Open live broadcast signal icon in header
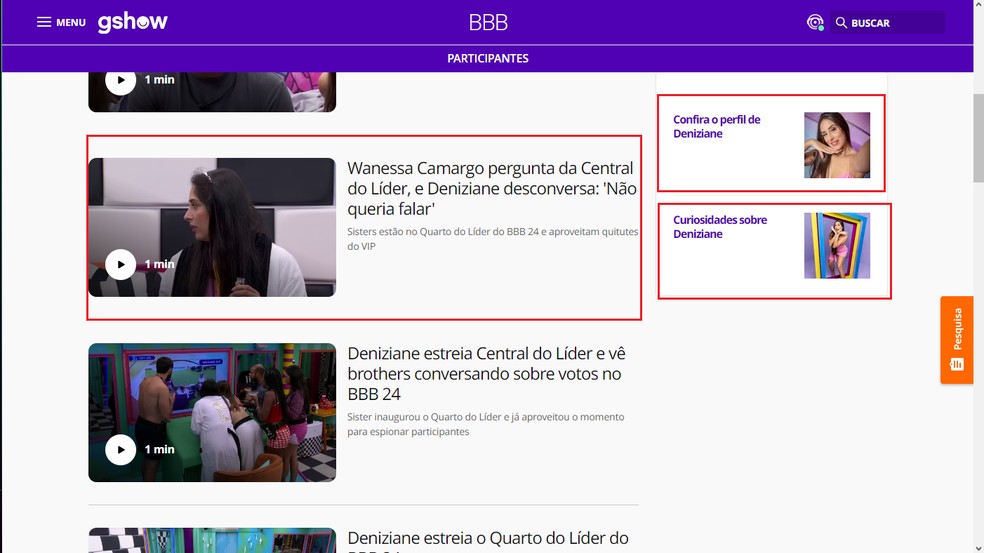Viewport: 984px width, 553px height. [x=815, y=23]
